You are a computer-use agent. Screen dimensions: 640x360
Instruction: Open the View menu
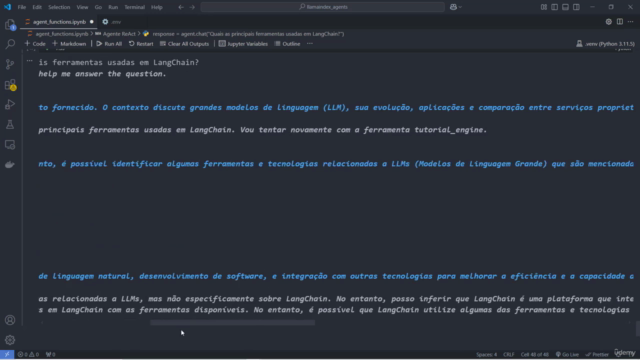82,7
